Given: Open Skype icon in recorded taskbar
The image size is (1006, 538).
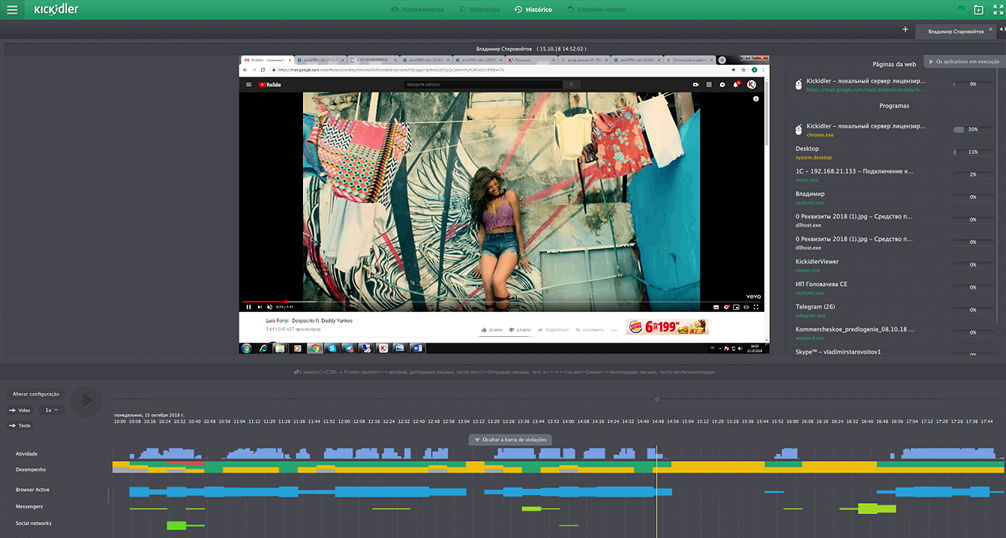Looking at the screenshot, I should (x=332, y=348).
